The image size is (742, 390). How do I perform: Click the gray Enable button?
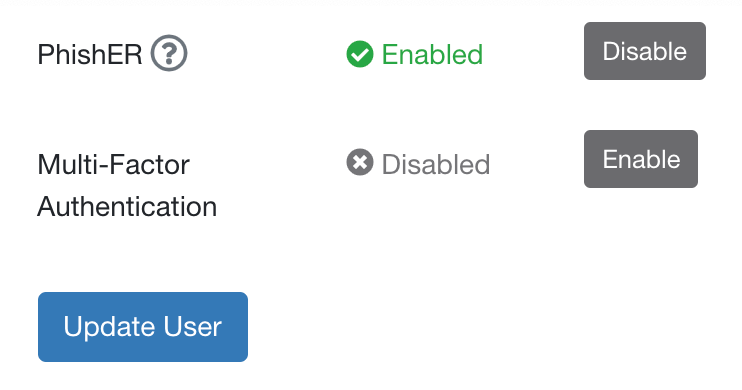pos(641,159)
